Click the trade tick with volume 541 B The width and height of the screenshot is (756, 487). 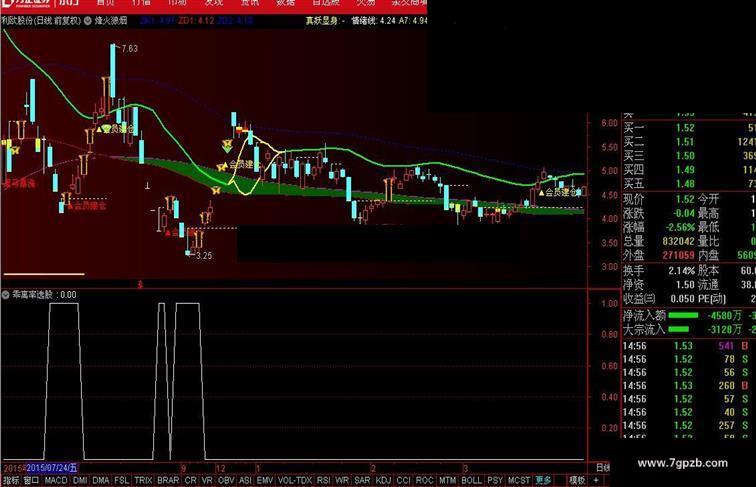pos(686,346)
